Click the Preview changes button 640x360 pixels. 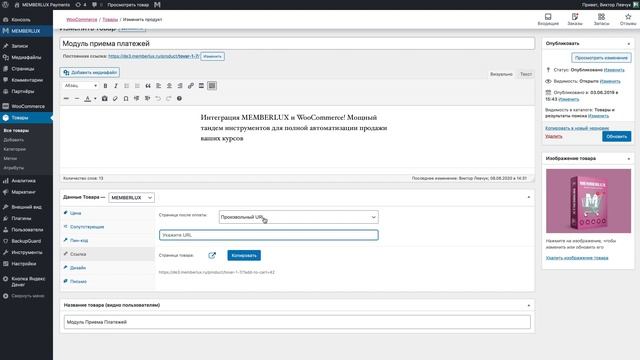pos(601,58)
